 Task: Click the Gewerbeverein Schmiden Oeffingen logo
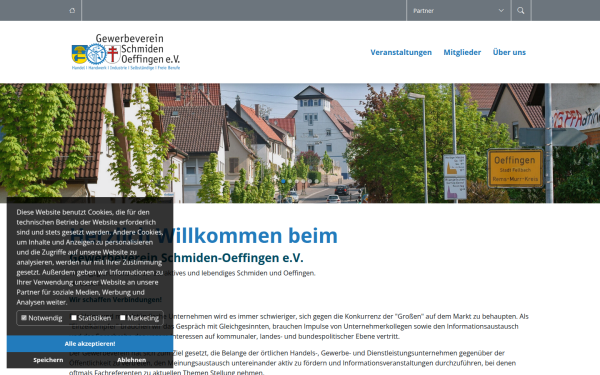(x=126, y=52)
